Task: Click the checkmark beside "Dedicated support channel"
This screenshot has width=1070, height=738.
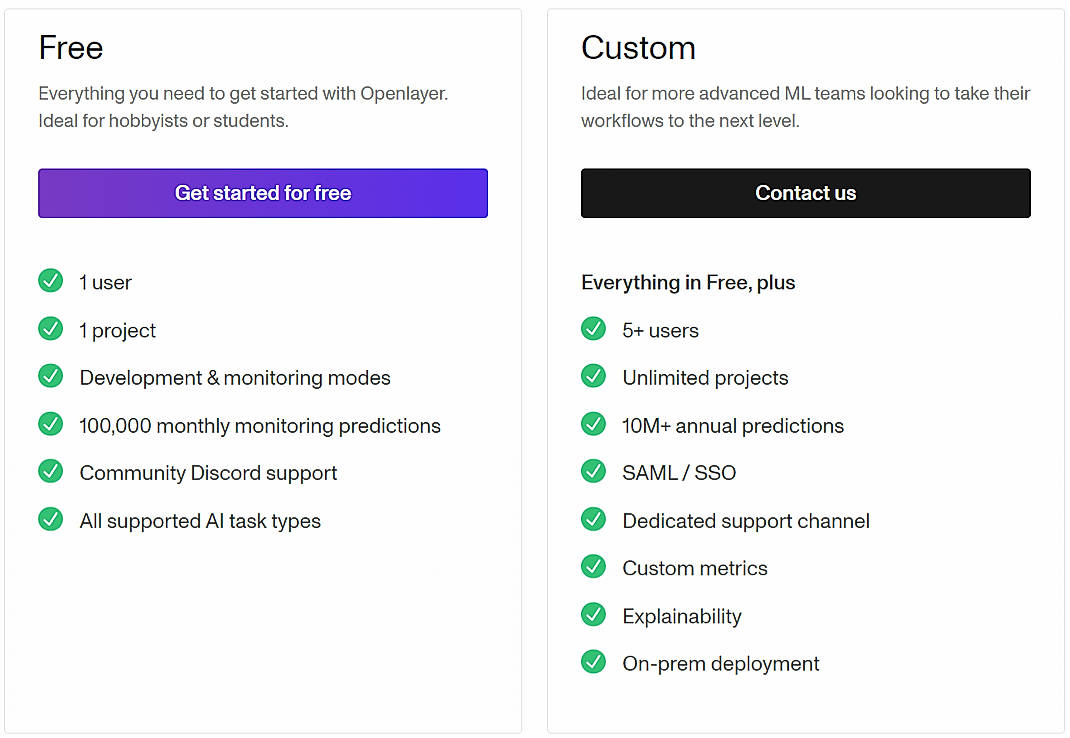Action: click(x=593, y=519)
